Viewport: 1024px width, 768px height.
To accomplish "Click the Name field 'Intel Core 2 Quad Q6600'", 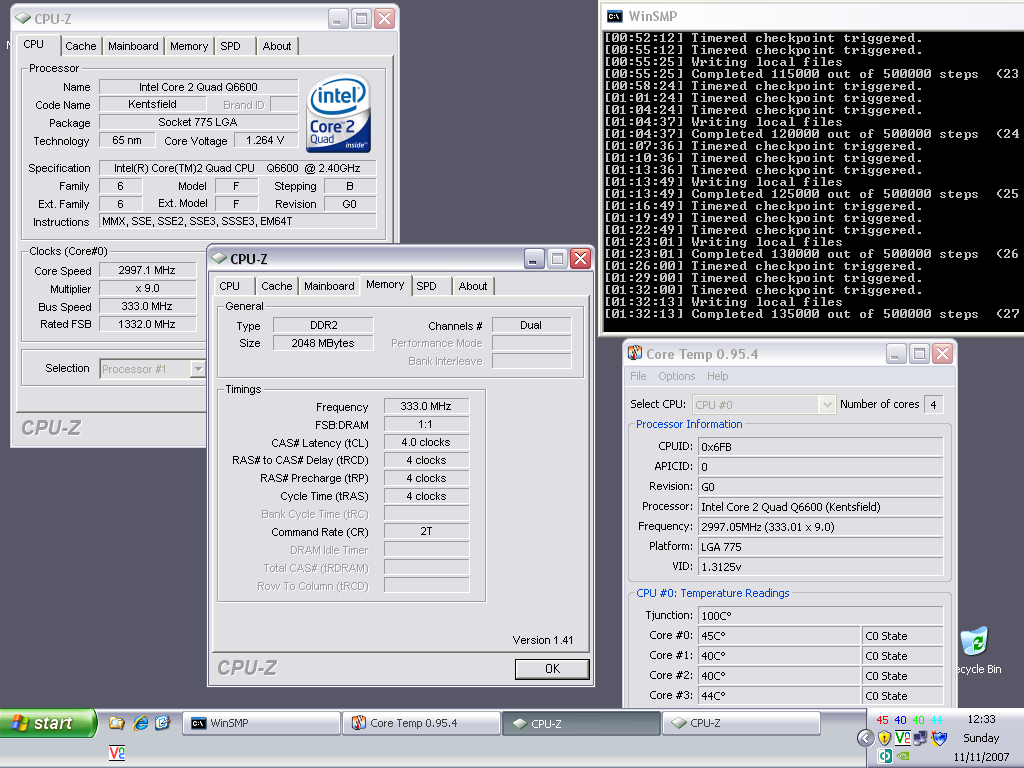I will [x=199, y=87].
